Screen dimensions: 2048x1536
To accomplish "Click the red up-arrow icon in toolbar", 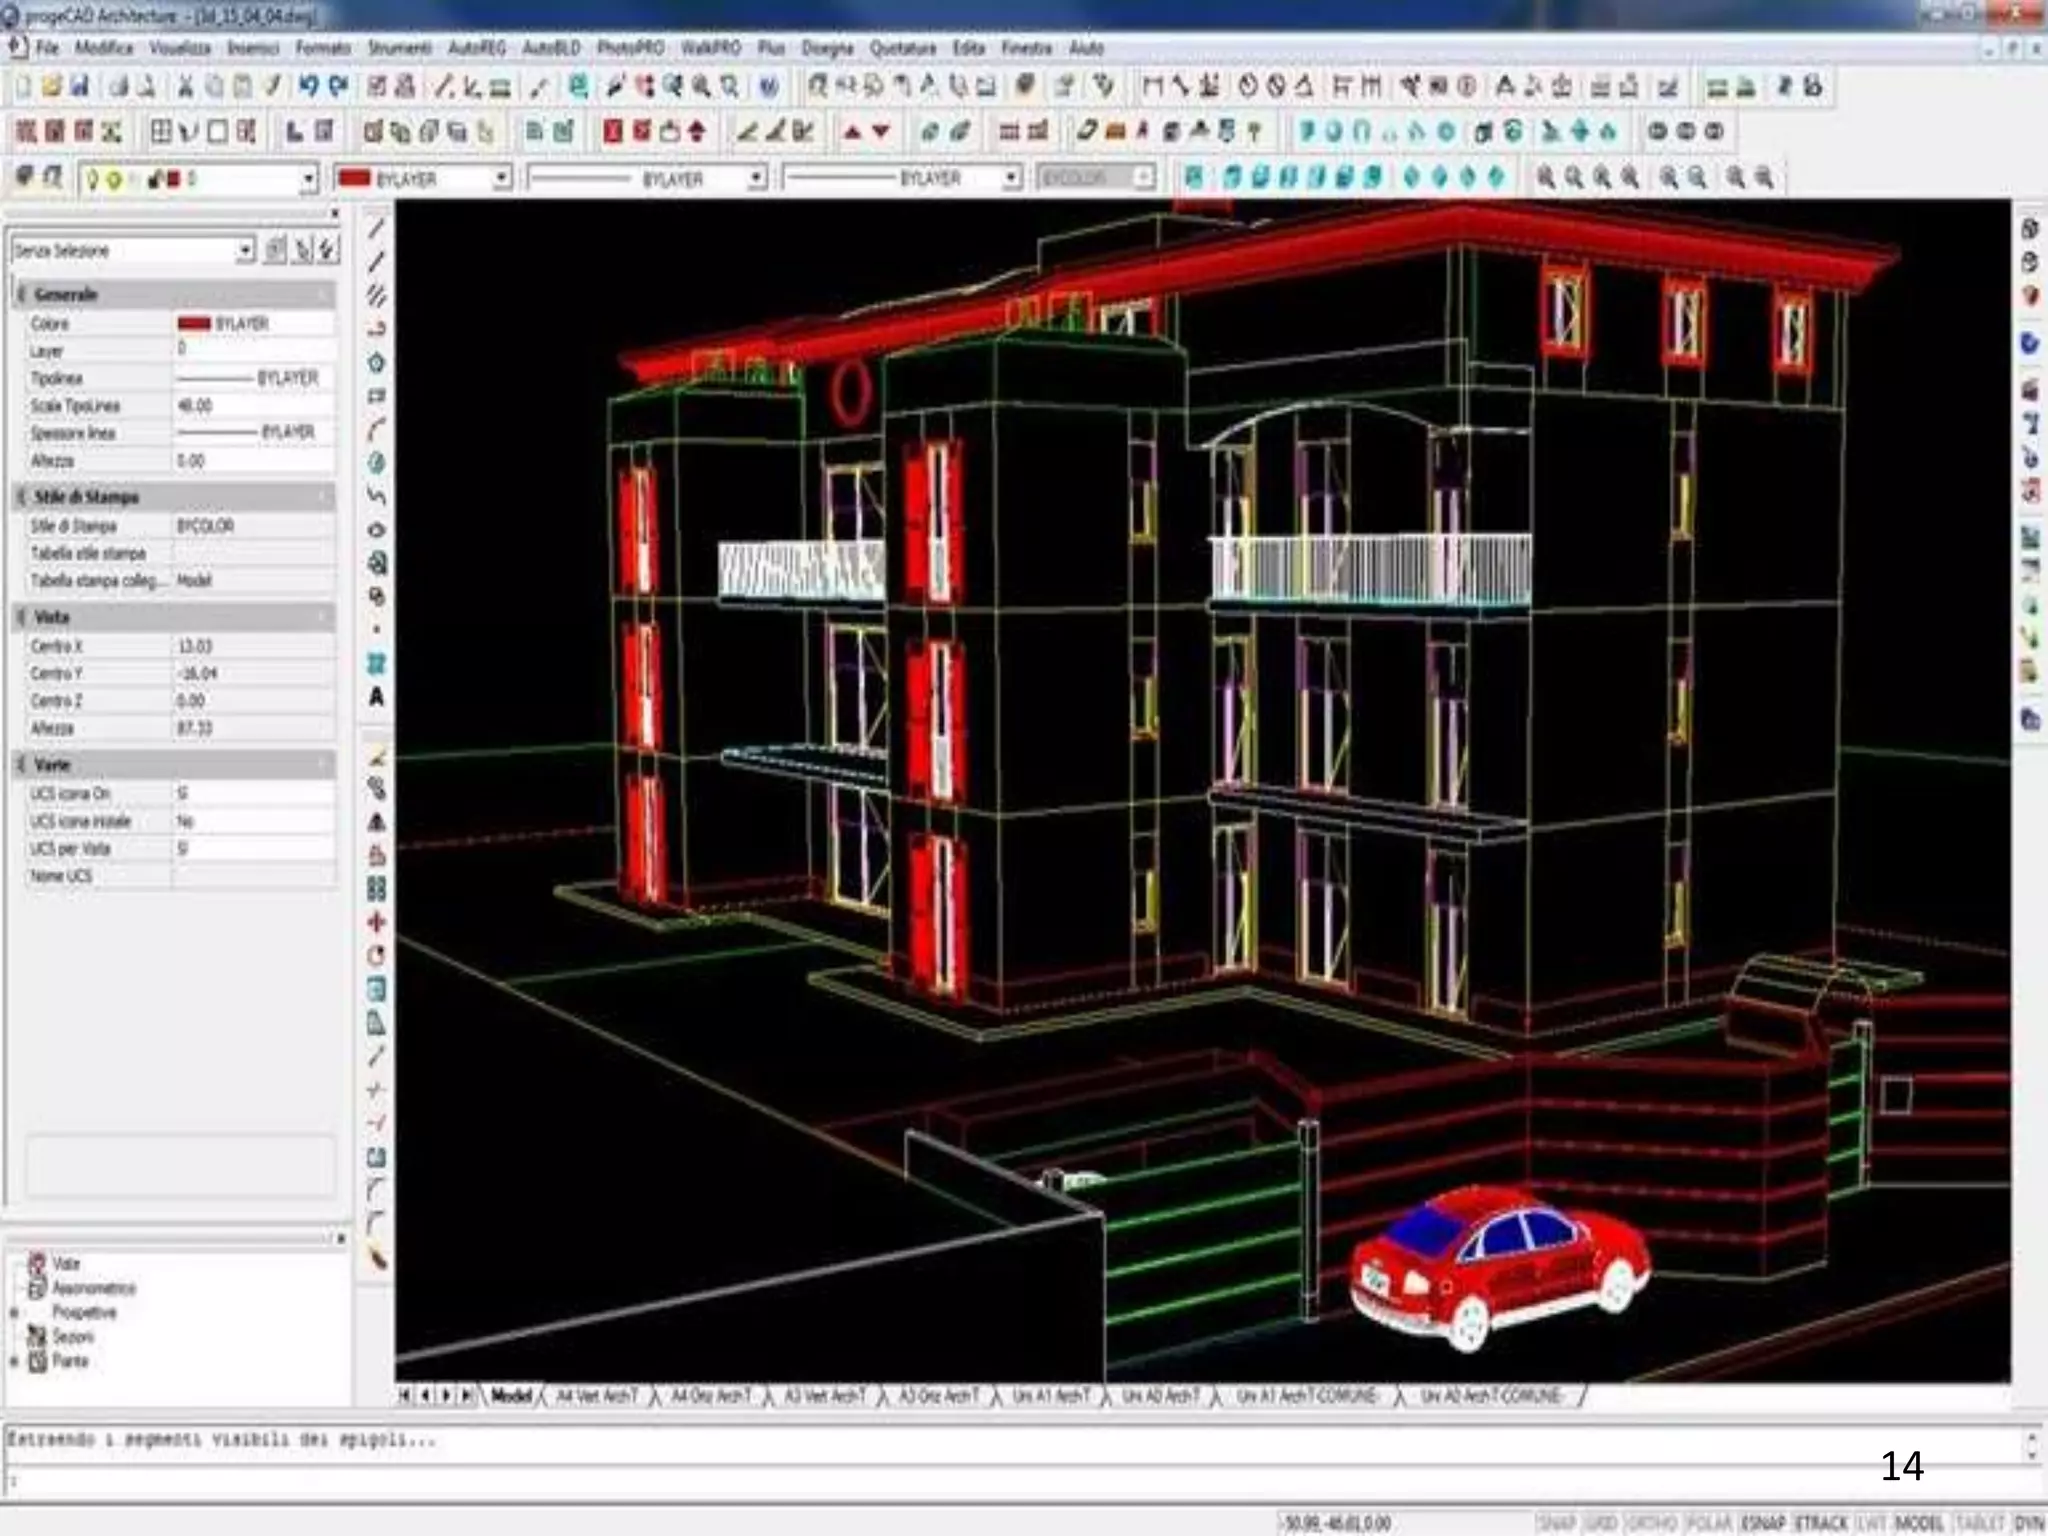I will [852, 131].
